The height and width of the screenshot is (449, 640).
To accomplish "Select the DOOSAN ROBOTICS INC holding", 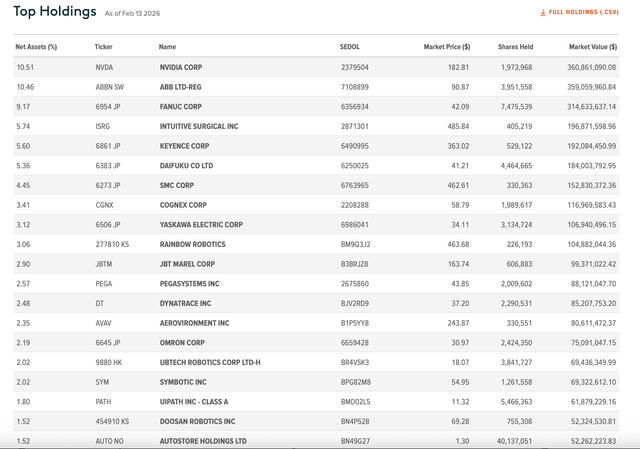I will point(198,421).
